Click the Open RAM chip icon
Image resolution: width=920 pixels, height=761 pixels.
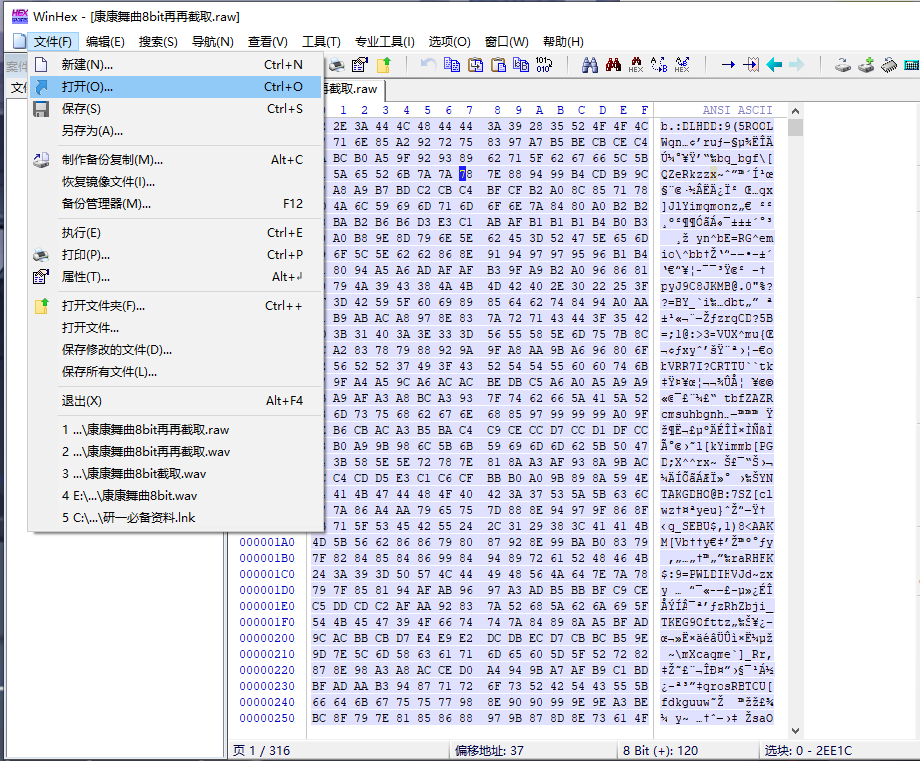(889, 65)
